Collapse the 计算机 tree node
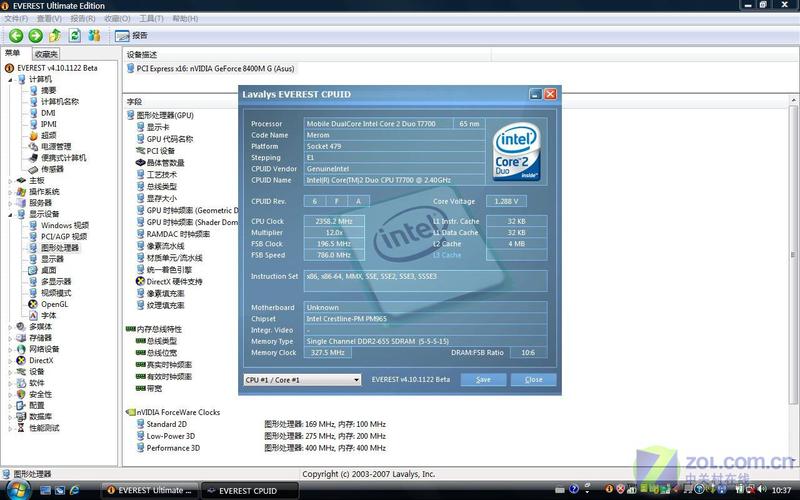The width and height of the screenshot is (800, 500). point(10,80)
